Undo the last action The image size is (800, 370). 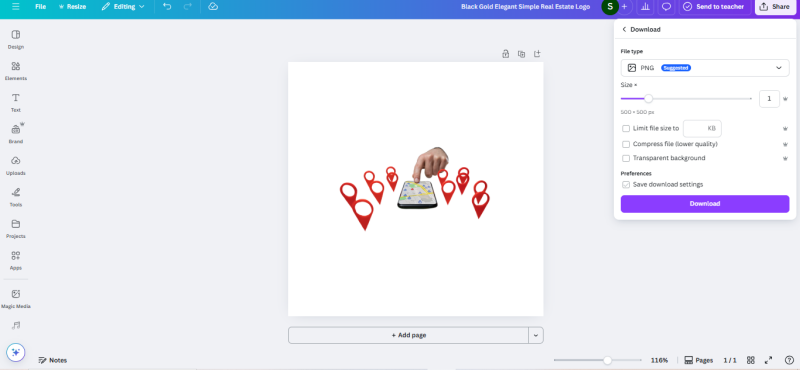coord(167,7)
